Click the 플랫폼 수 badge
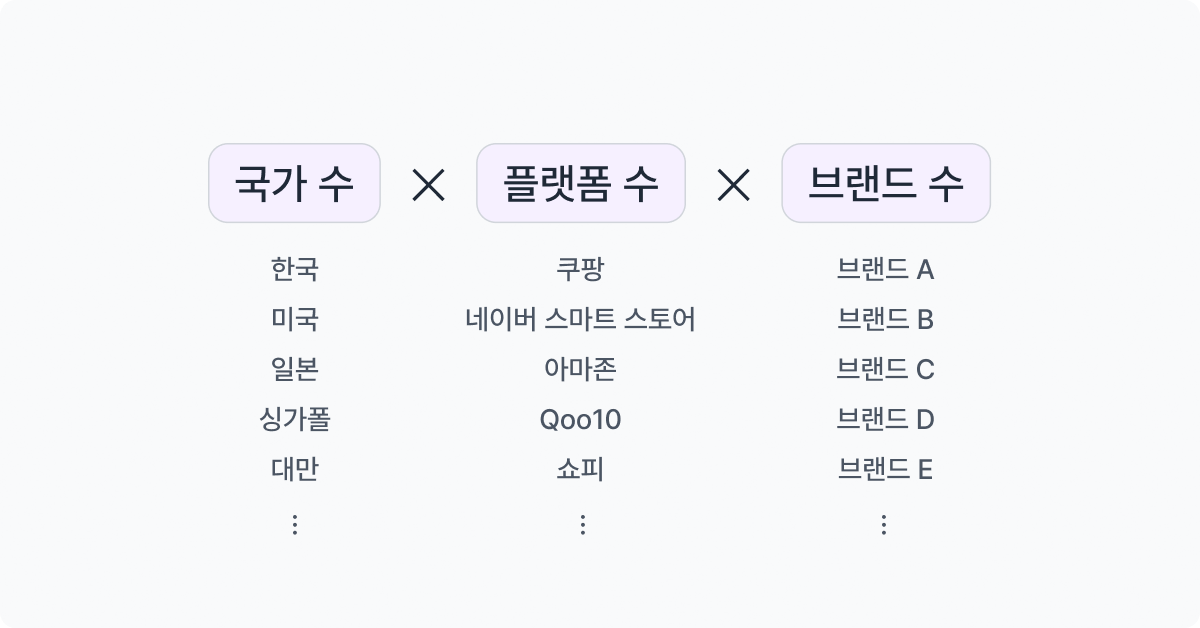The height and width of the screenshot is (628, 1200). pyautogui.click(x=581, y=183)
